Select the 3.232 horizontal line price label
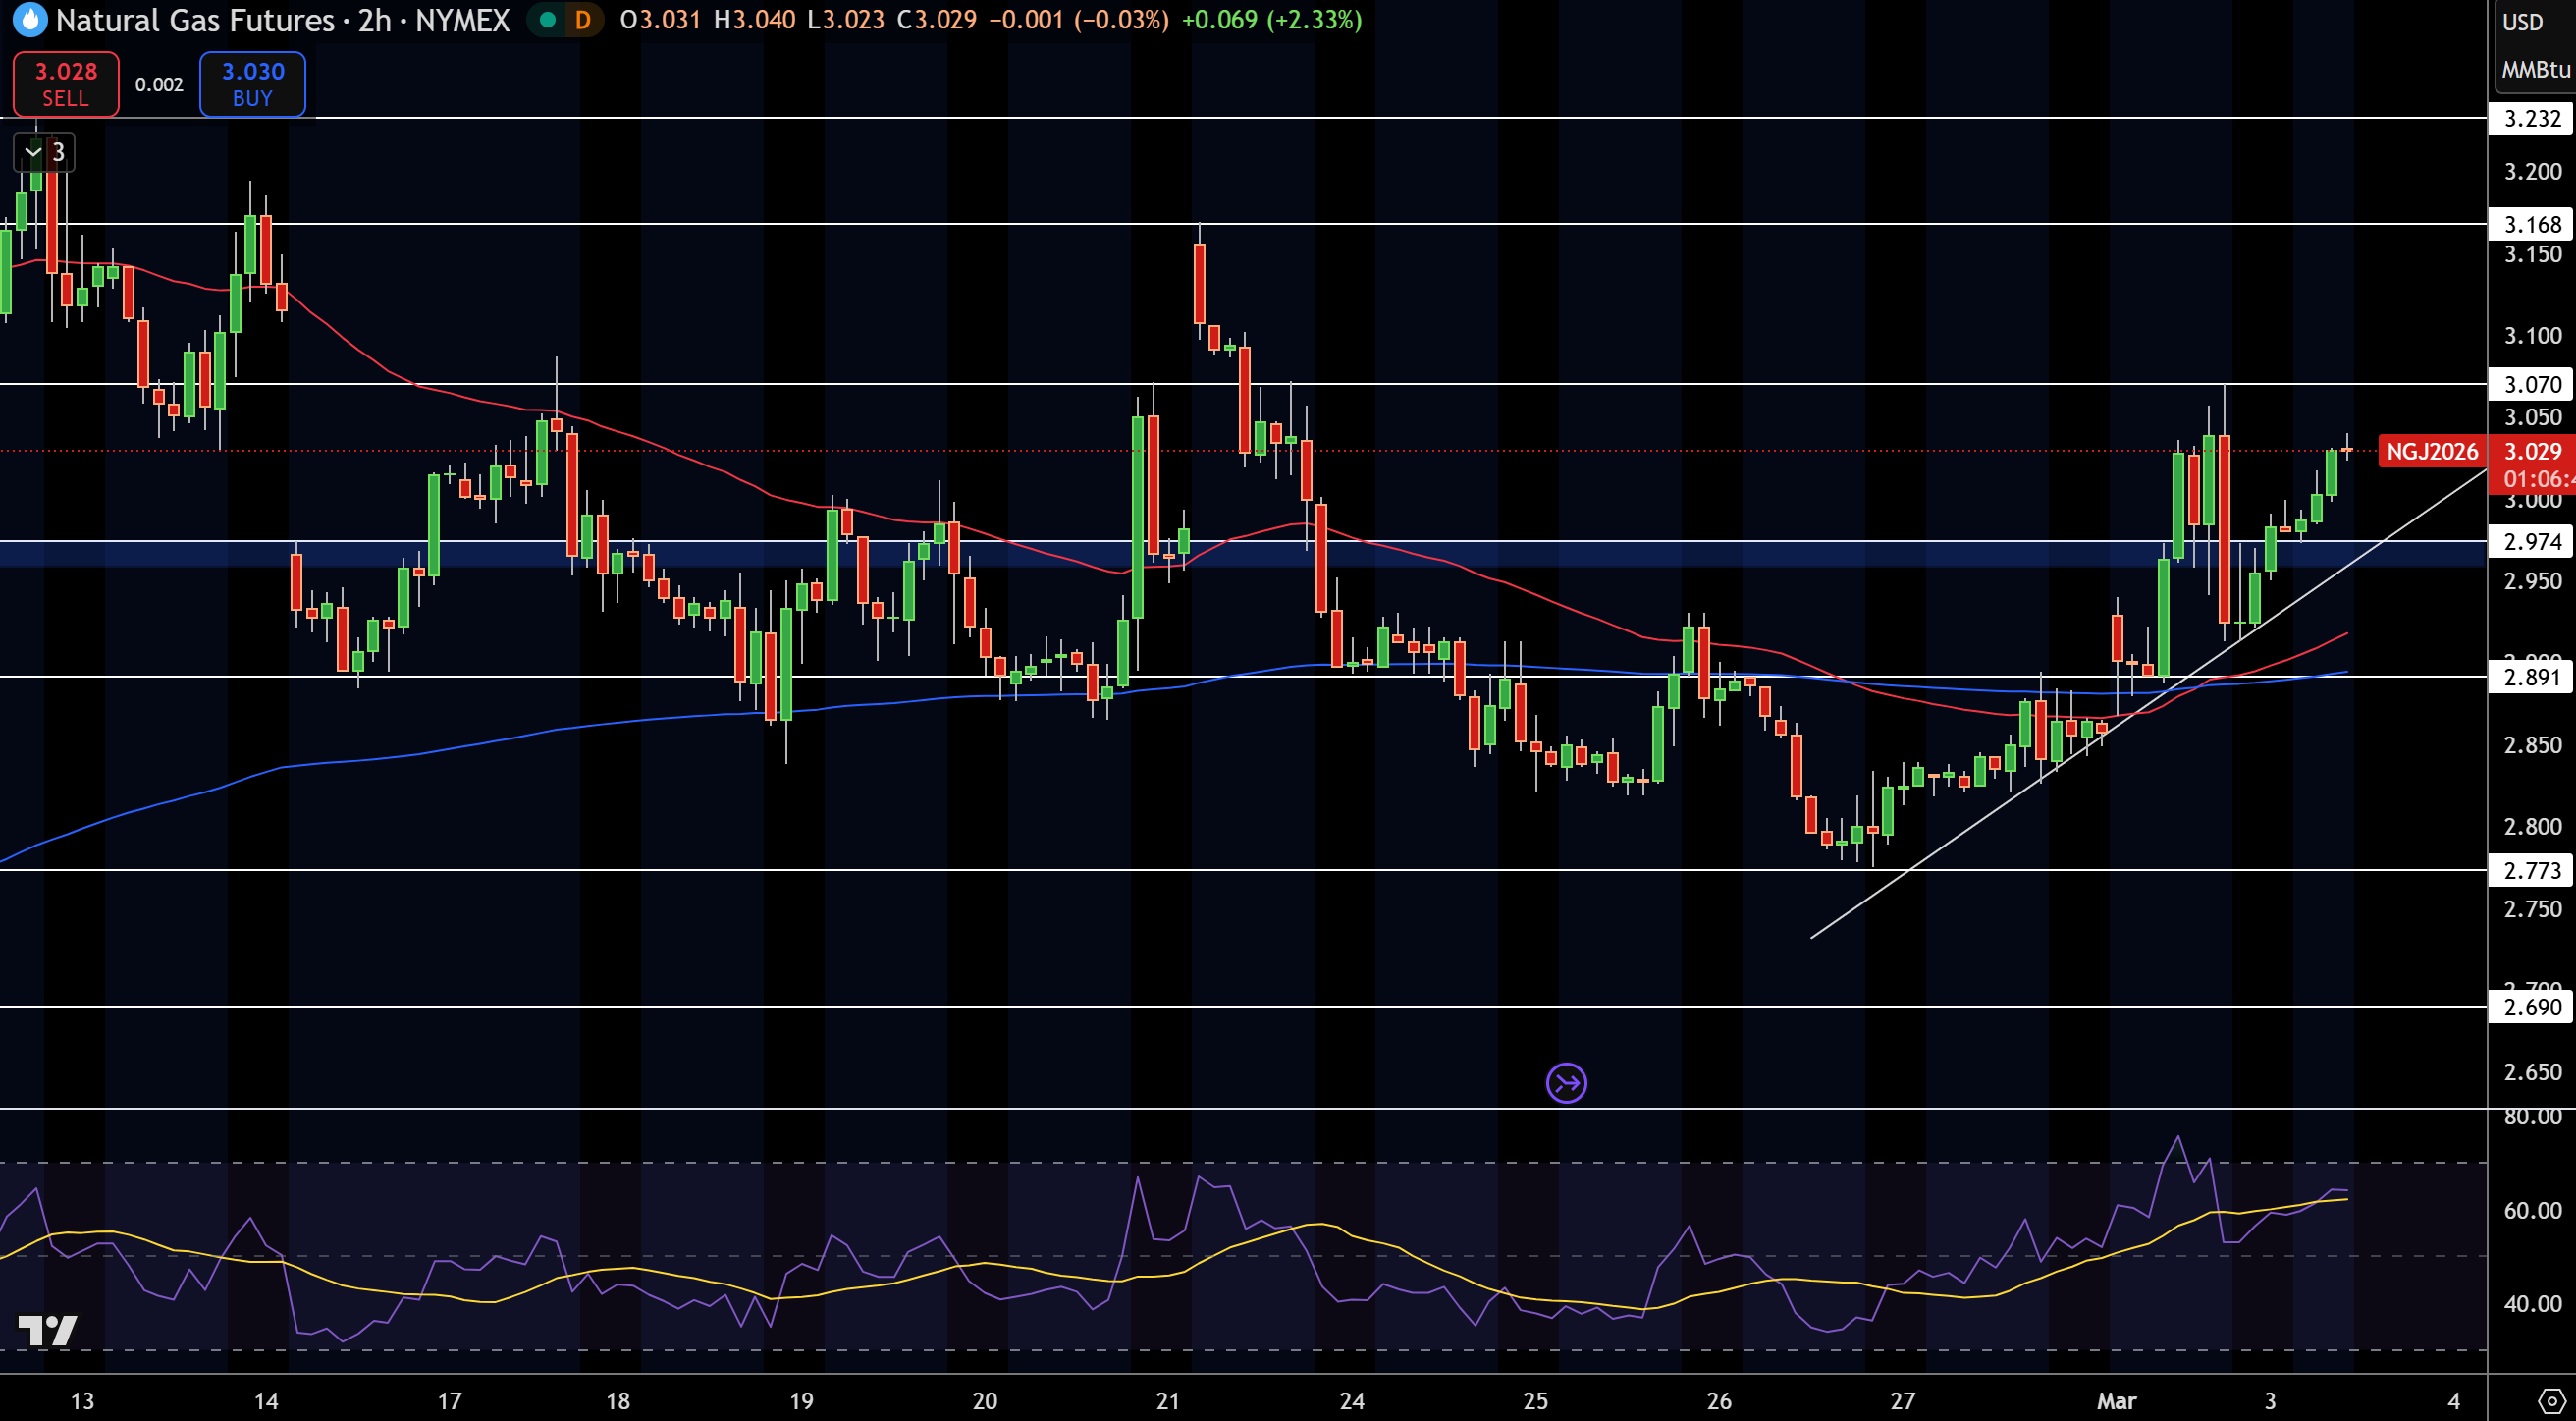This screenshot has width=2576, height=1421. (x=2531, y=119)
